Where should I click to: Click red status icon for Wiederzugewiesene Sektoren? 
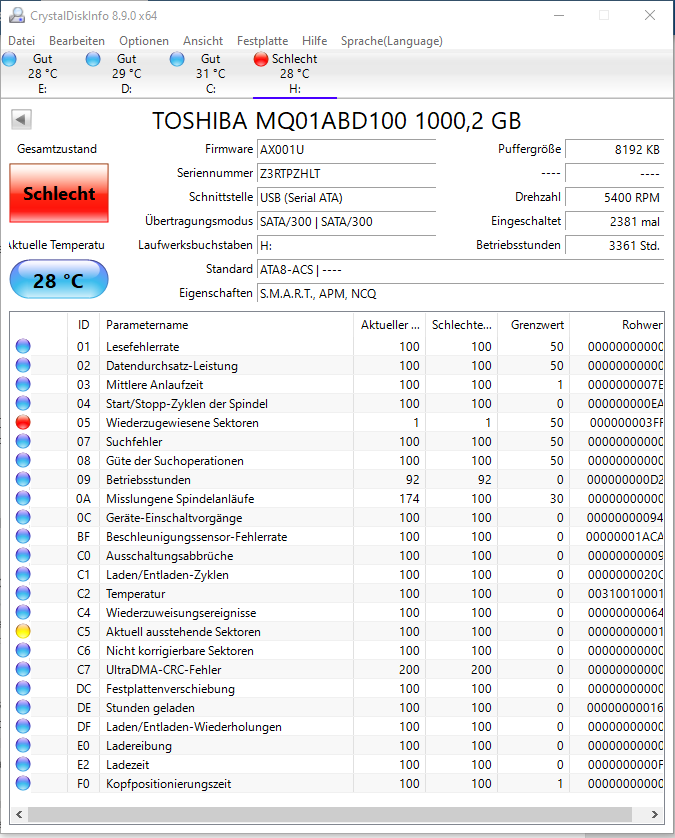tap(23, 423)
